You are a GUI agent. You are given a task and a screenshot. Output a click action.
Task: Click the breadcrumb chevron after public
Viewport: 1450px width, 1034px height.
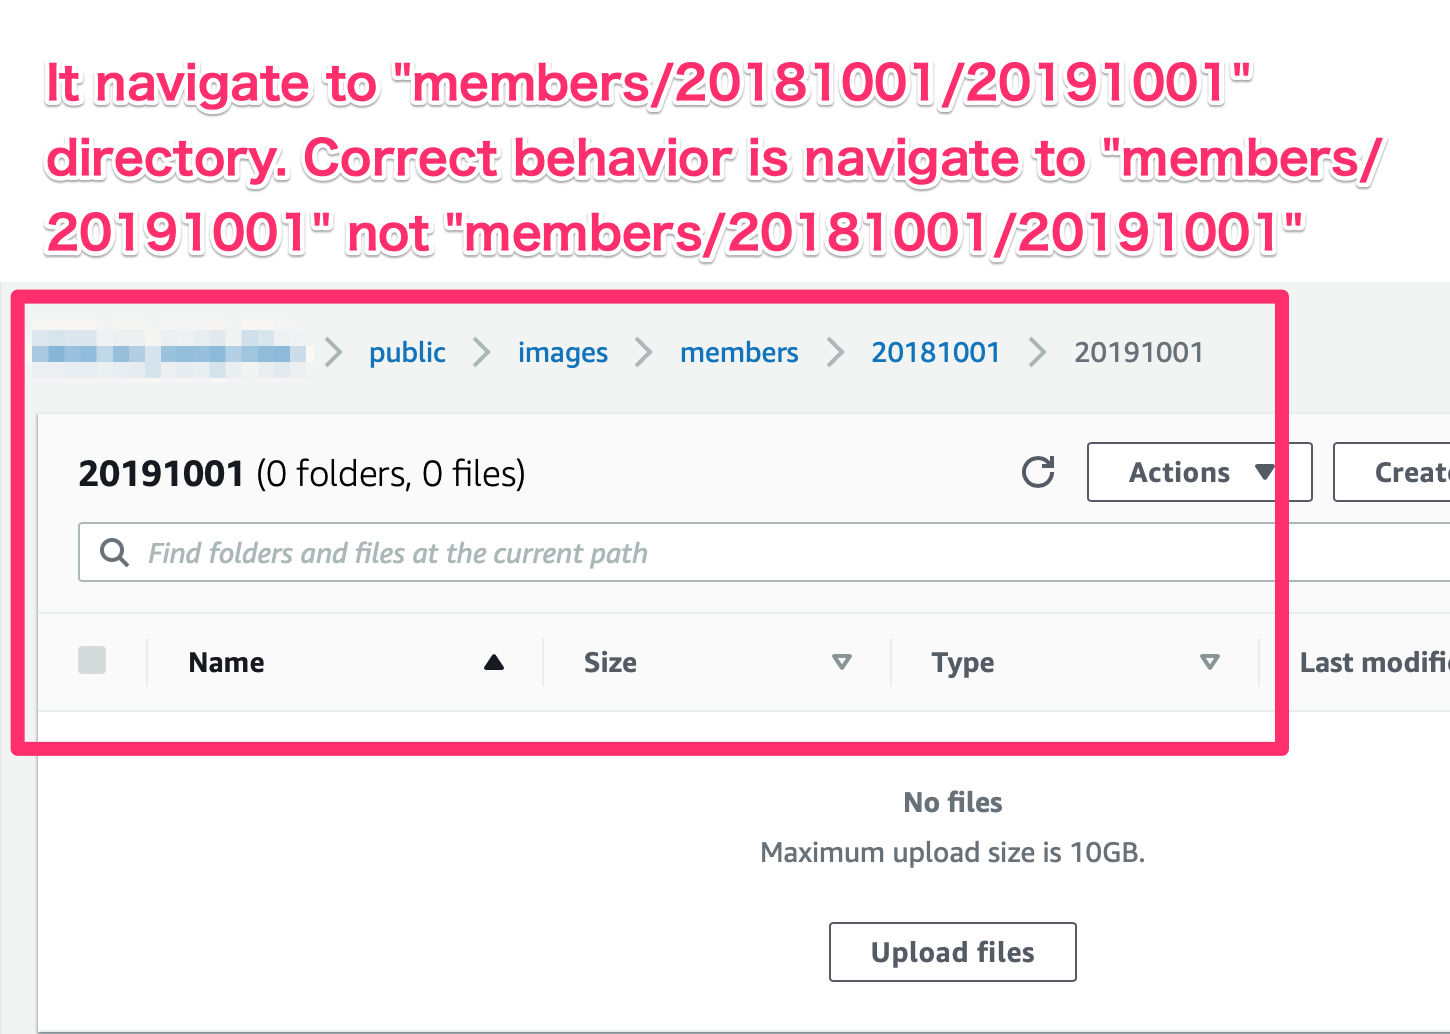pyautogui.click(x=481, y=352)
